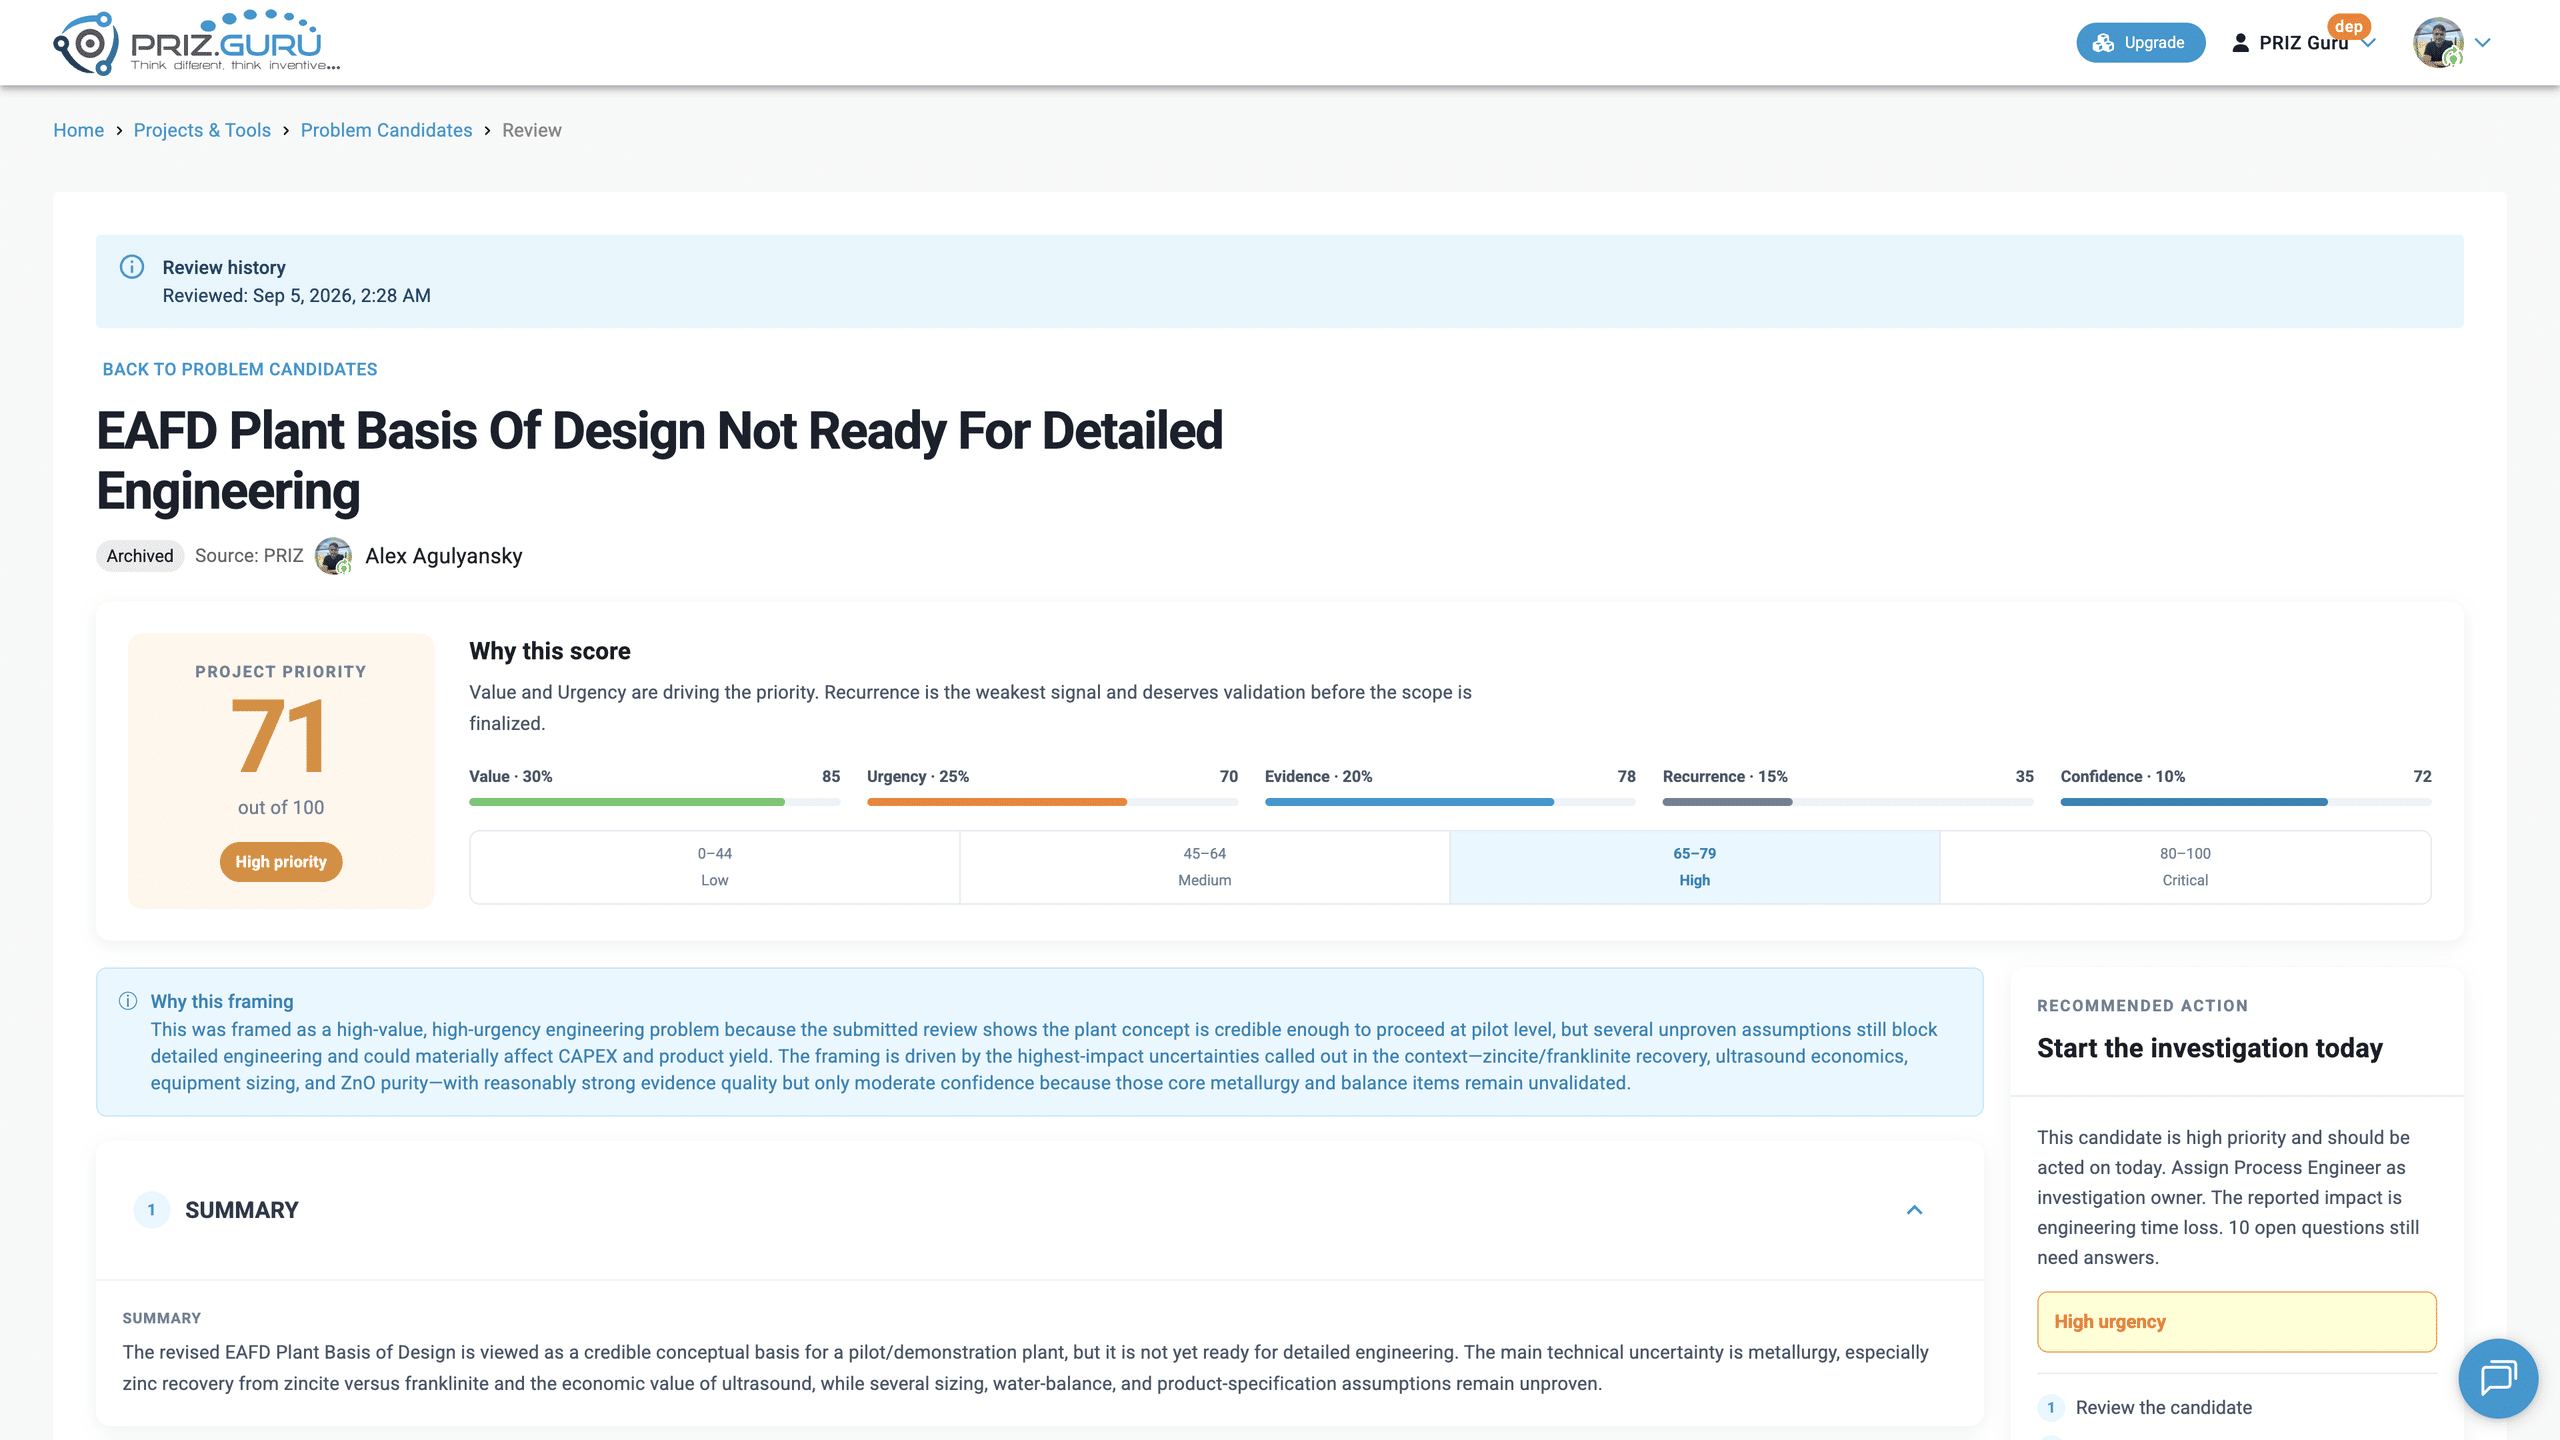The image size is (2560, 1440).
Task: Click the Review breadcrumb item
Action: pos(532,130)
